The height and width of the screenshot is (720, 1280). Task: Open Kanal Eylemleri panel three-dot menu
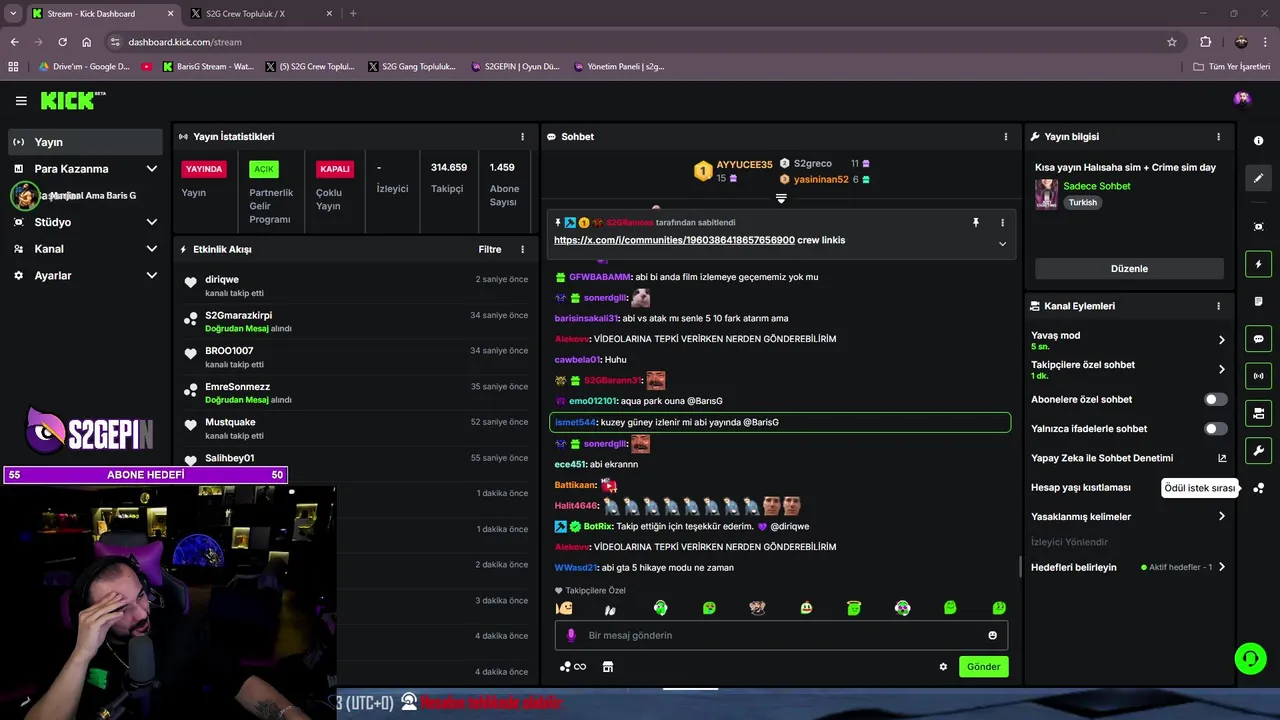(x=1218, y=306)
